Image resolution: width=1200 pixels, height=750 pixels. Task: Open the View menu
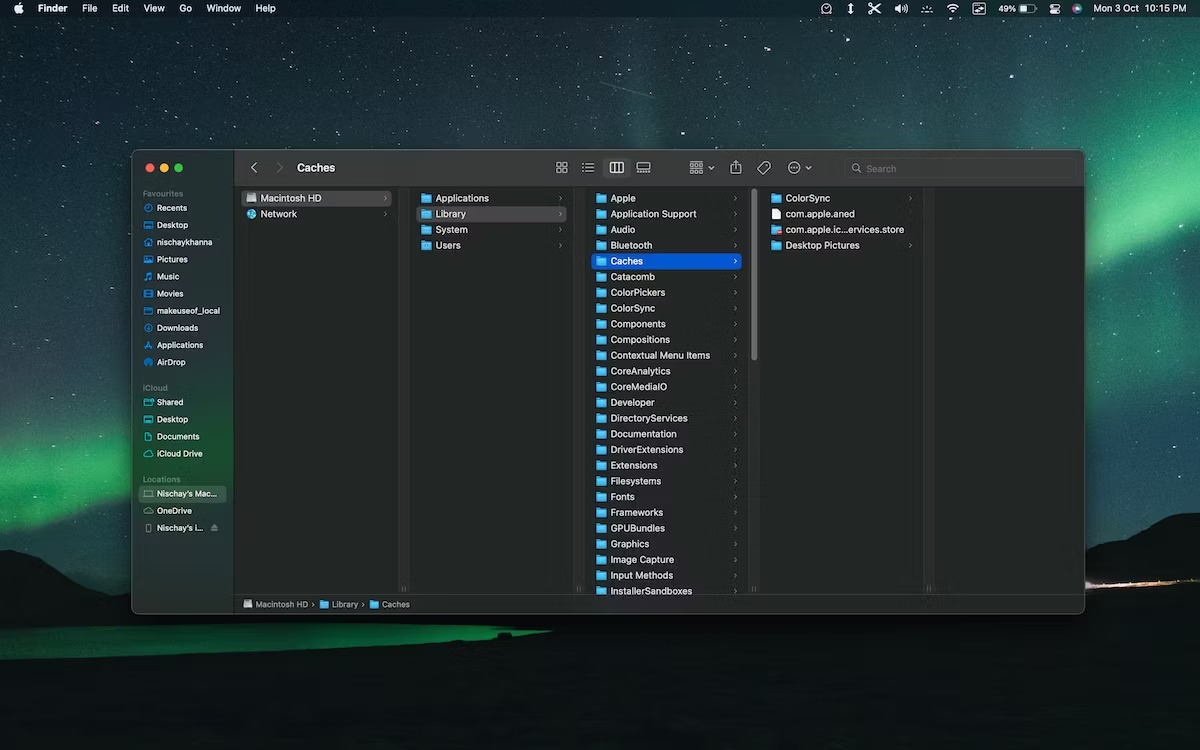(x=154, y=8)
